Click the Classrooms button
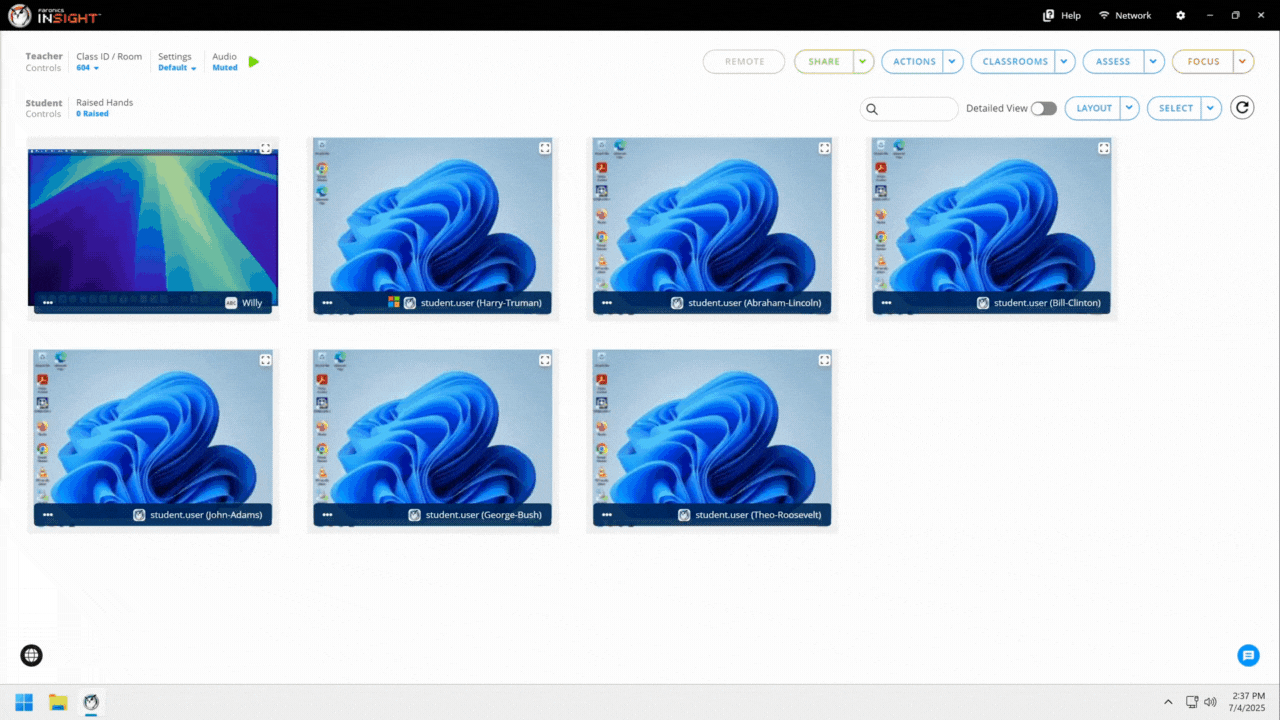The image size is (1280, 720). pyautogui.click(x=1014, y=62)
